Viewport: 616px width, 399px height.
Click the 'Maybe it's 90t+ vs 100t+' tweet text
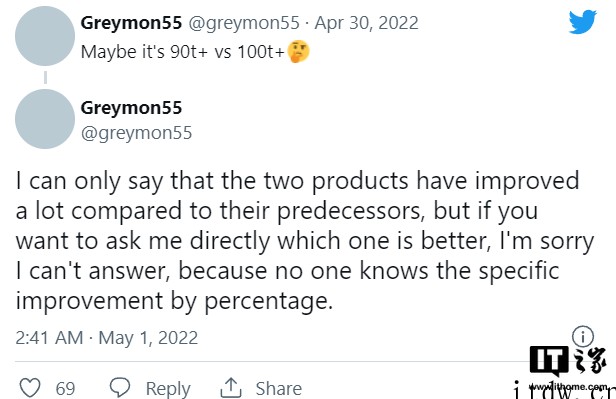tap(182, 52)
